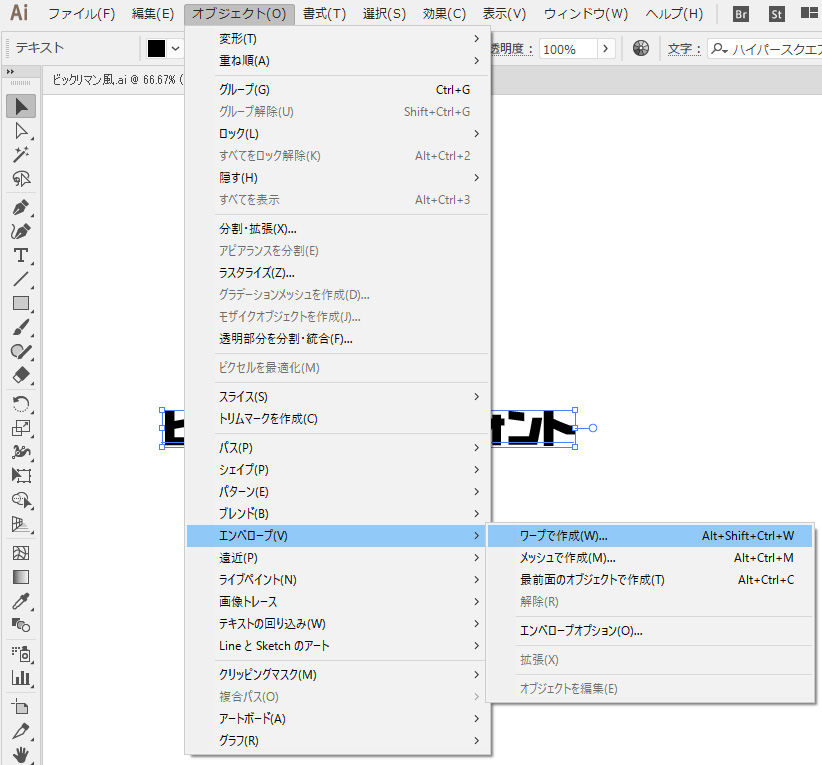
Task: Select the Pen tool
Action: pos(21,207)
